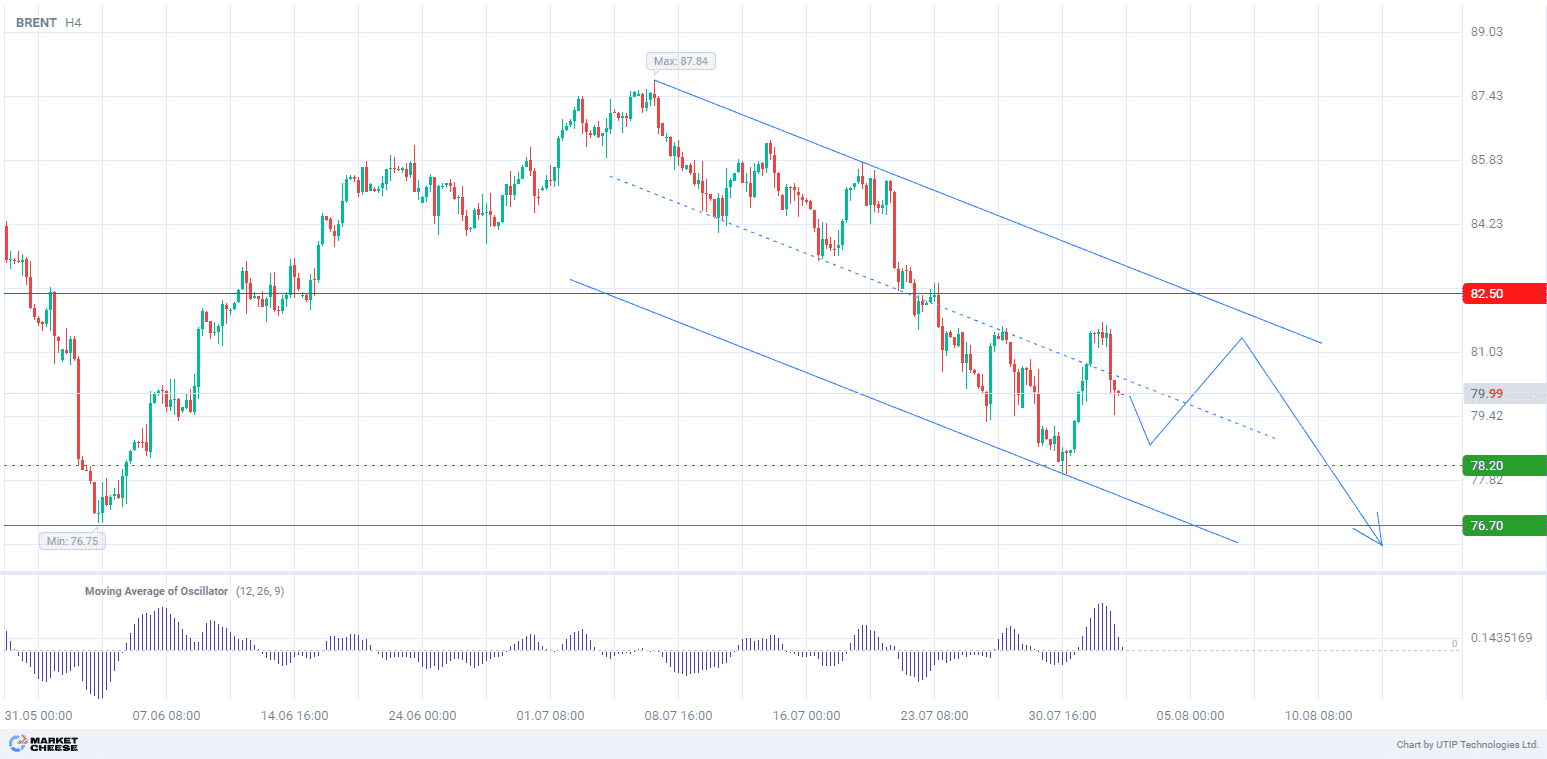Select the green 78.20 level label
The image size is (1547, 759).
(x=1504, y=465)
